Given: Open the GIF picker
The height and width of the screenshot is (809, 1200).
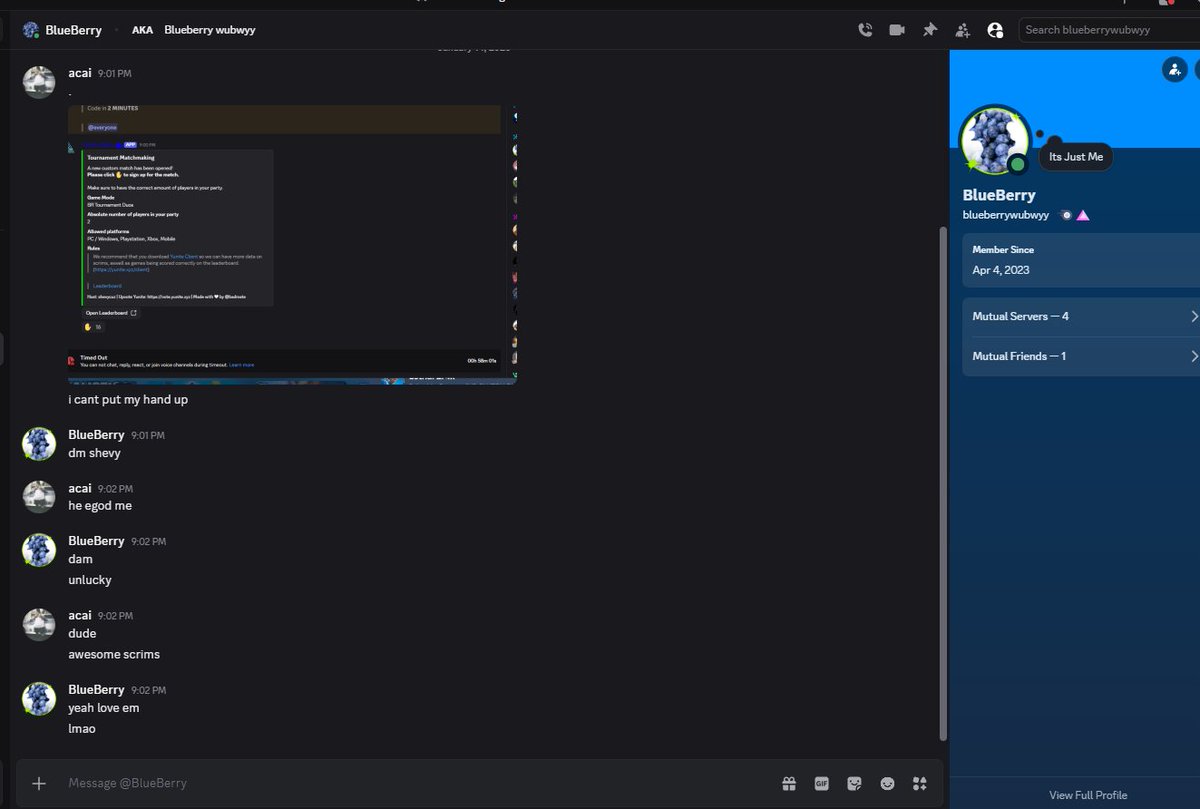Looking at the screenshot, I should (822, 783).
